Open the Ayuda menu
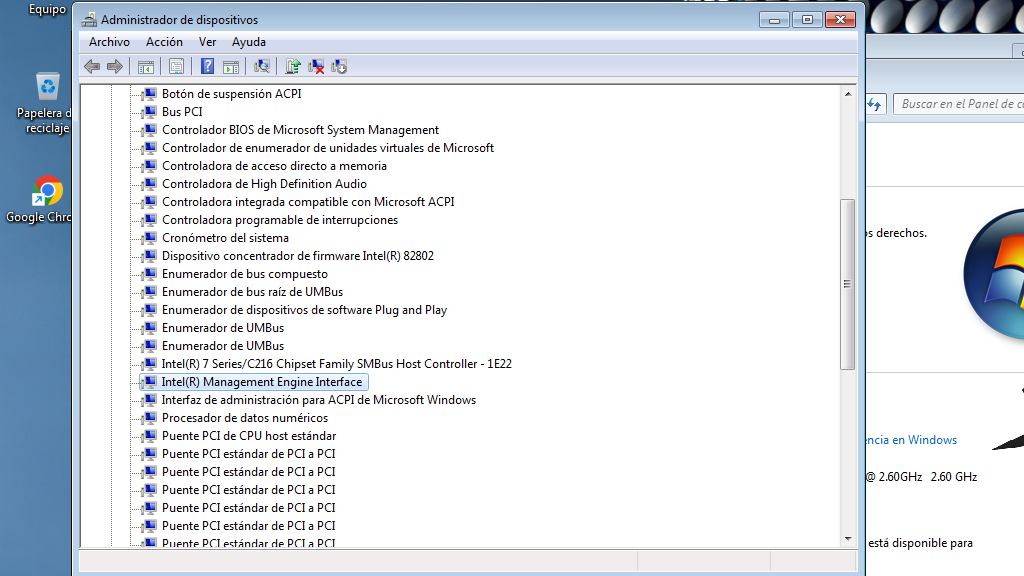1024x576 pixels. (249, 42)
